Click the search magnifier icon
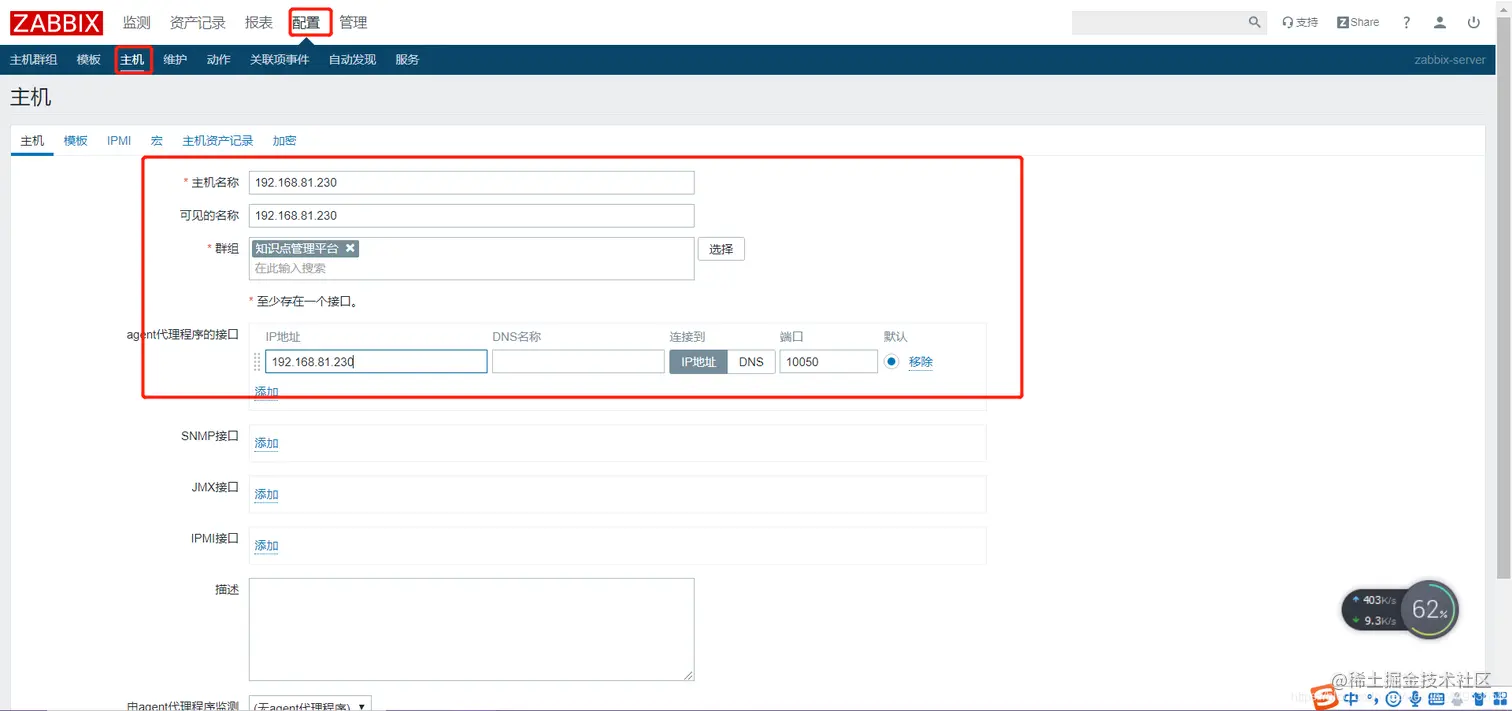 (1254, 22)
